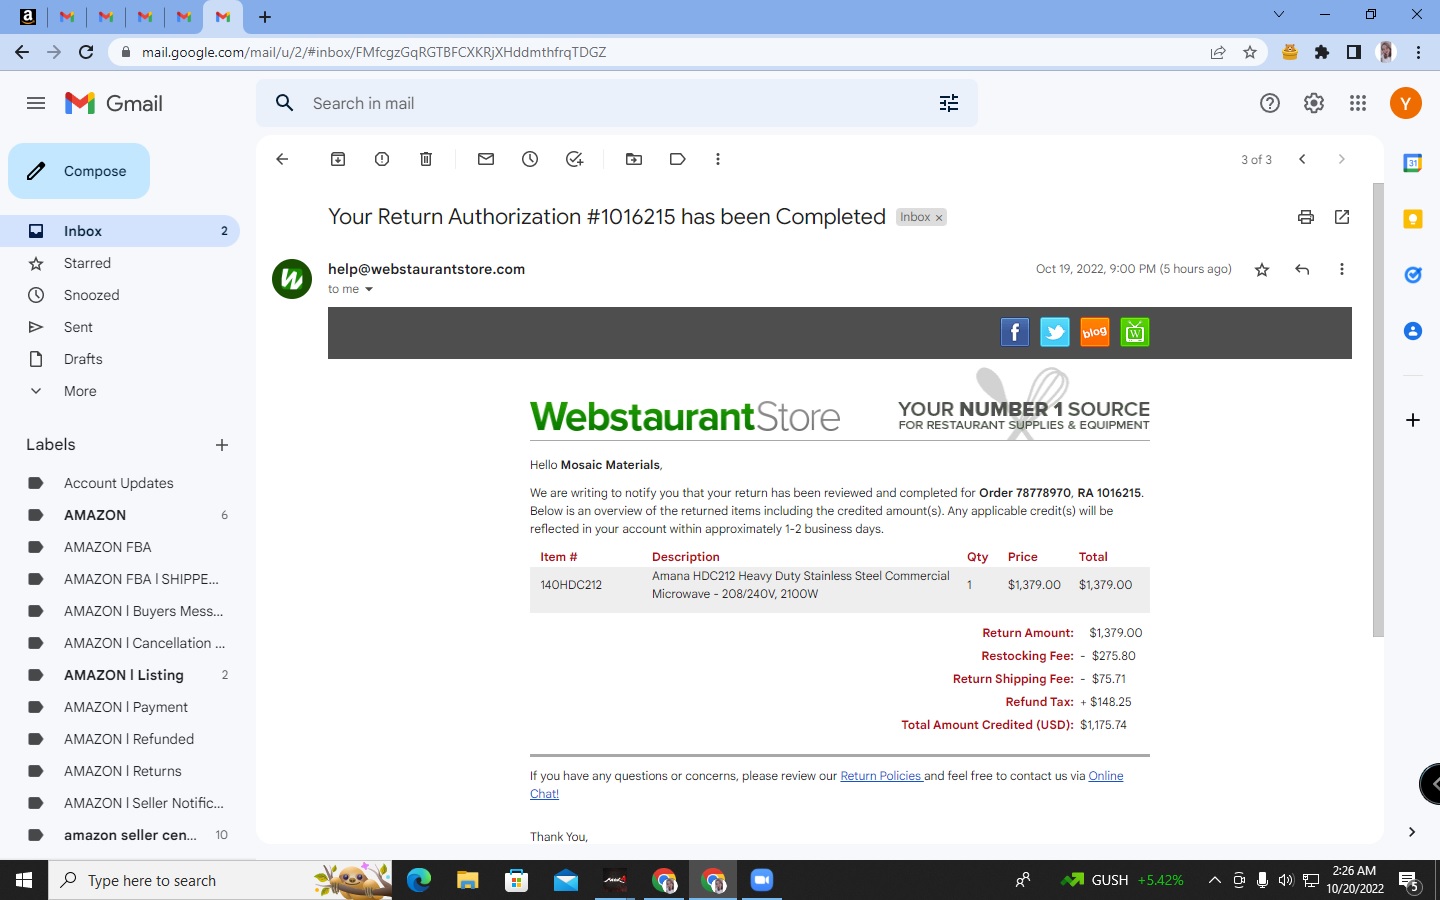Click the Compose button

79,171
